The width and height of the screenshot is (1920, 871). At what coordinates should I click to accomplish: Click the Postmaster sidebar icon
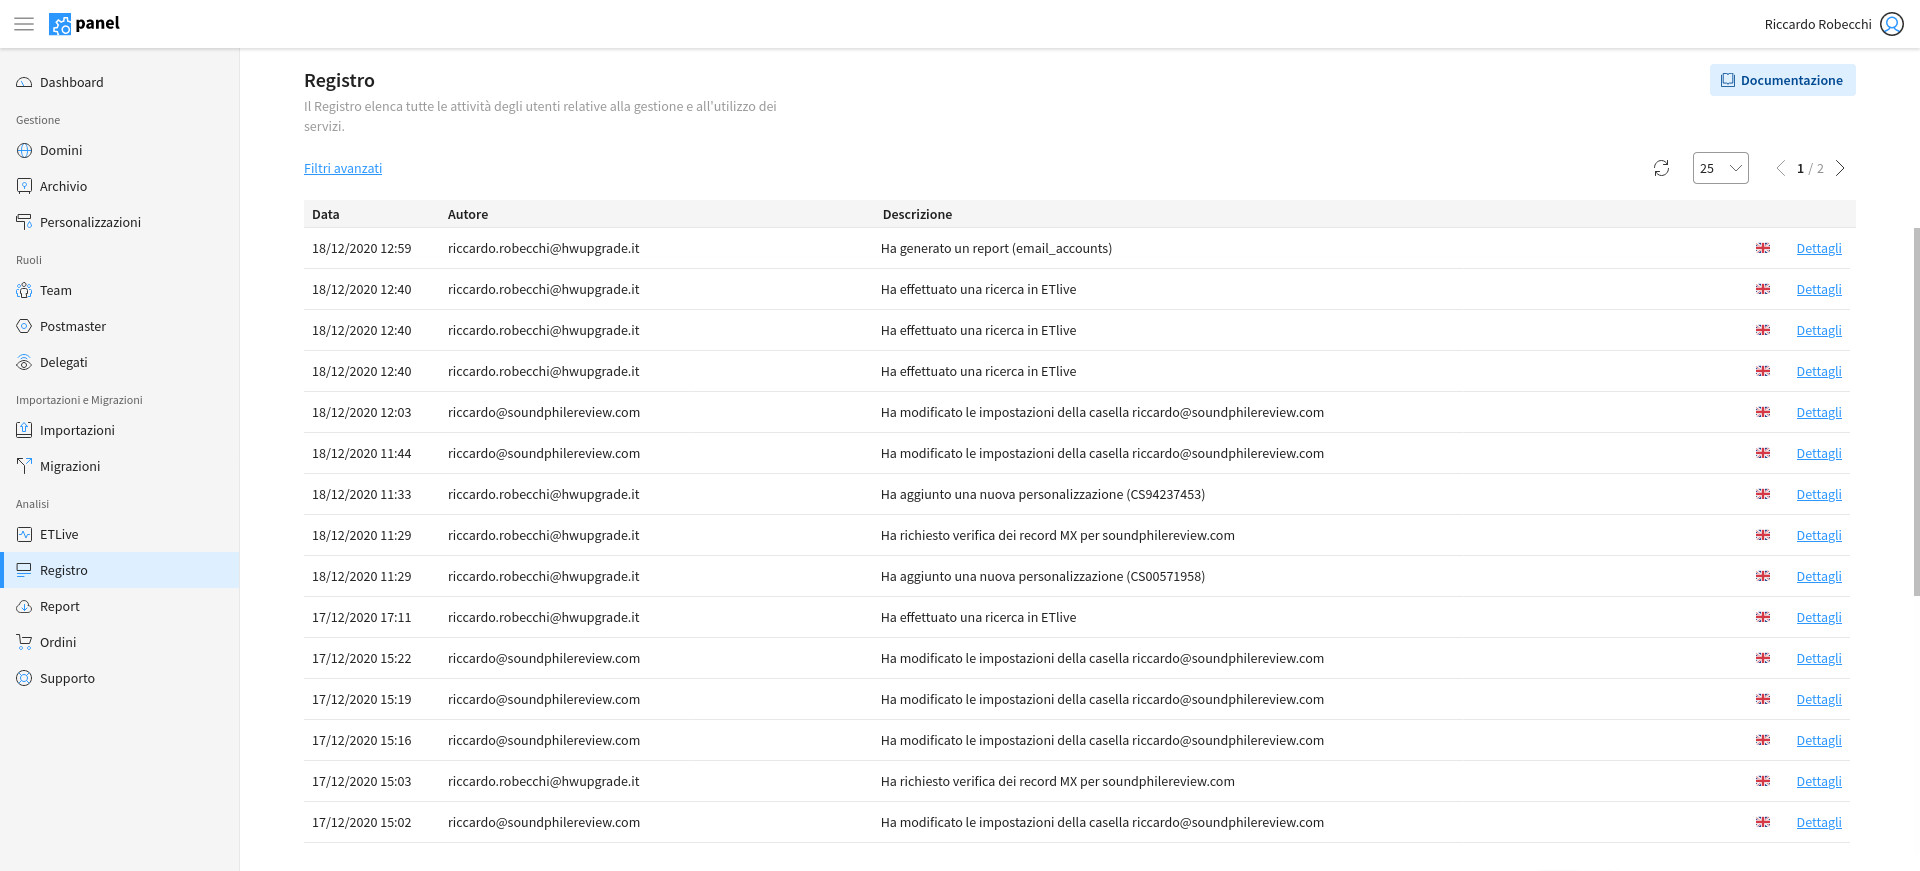24,326
